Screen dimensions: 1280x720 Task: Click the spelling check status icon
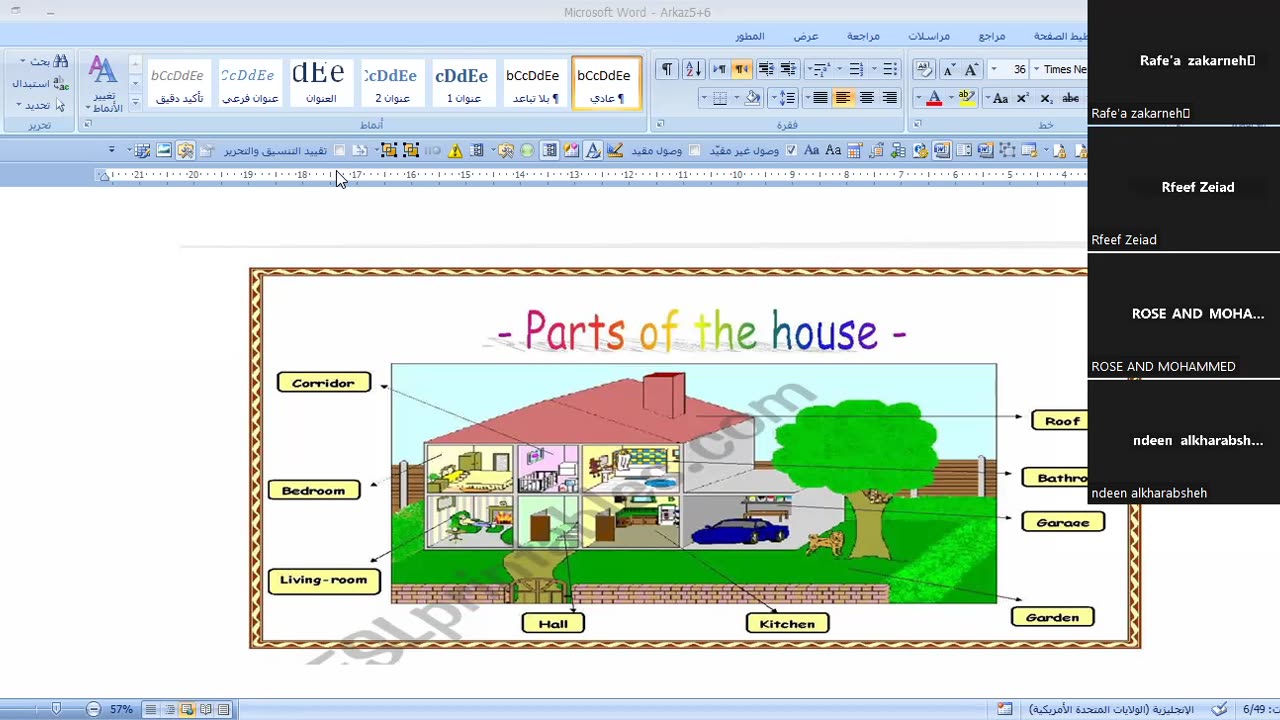pos(1219,709)
